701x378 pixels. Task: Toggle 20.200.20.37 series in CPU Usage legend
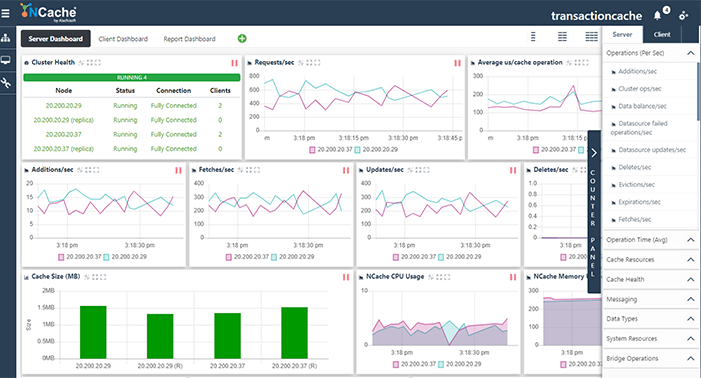(x=414, y=364)
